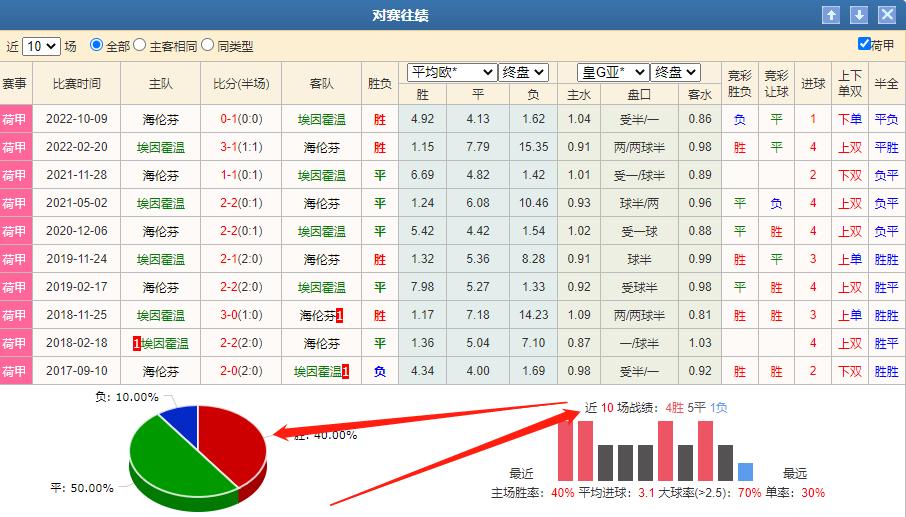Click handicap 受半/一 in 2022-10-09 row

click(639, 120)
